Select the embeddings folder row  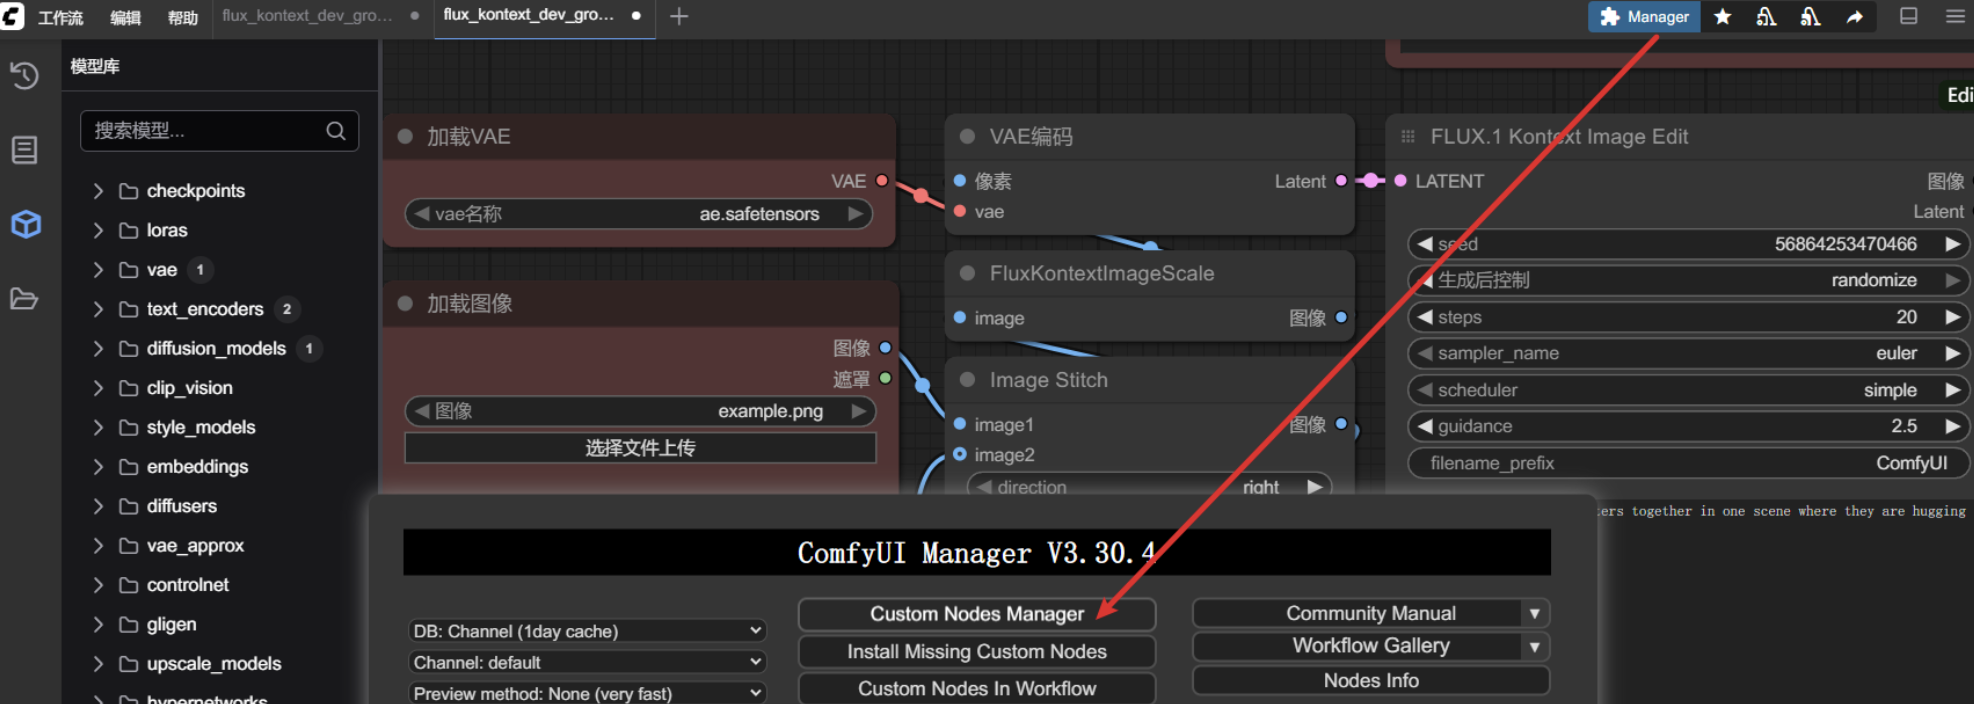pyautogui.click(x=220, y=467)
